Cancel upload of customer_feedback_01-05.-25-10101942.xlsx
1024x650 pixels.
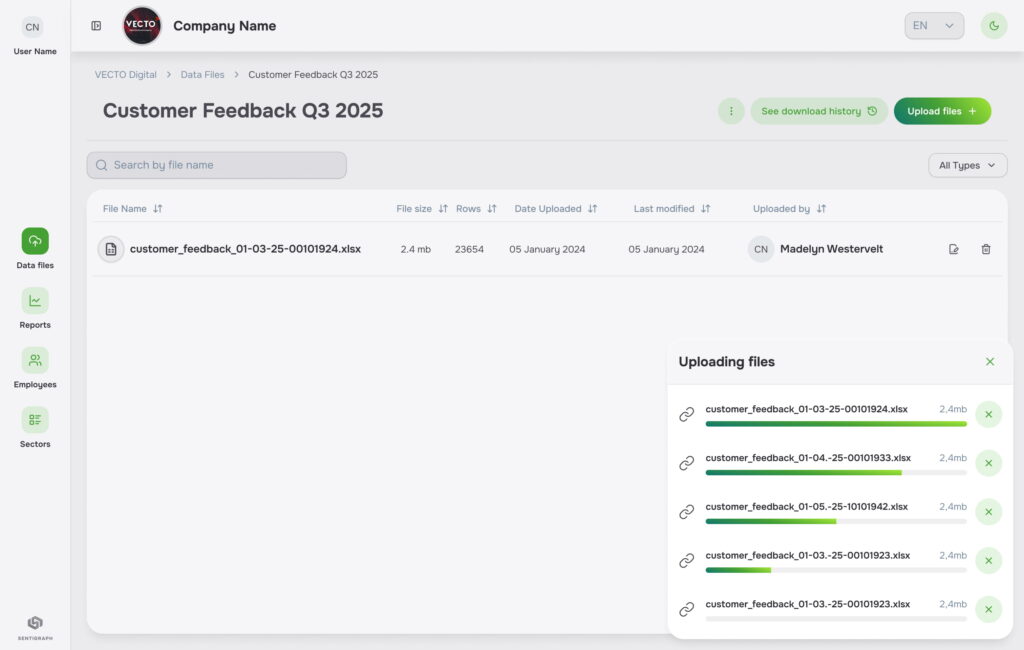988,512
